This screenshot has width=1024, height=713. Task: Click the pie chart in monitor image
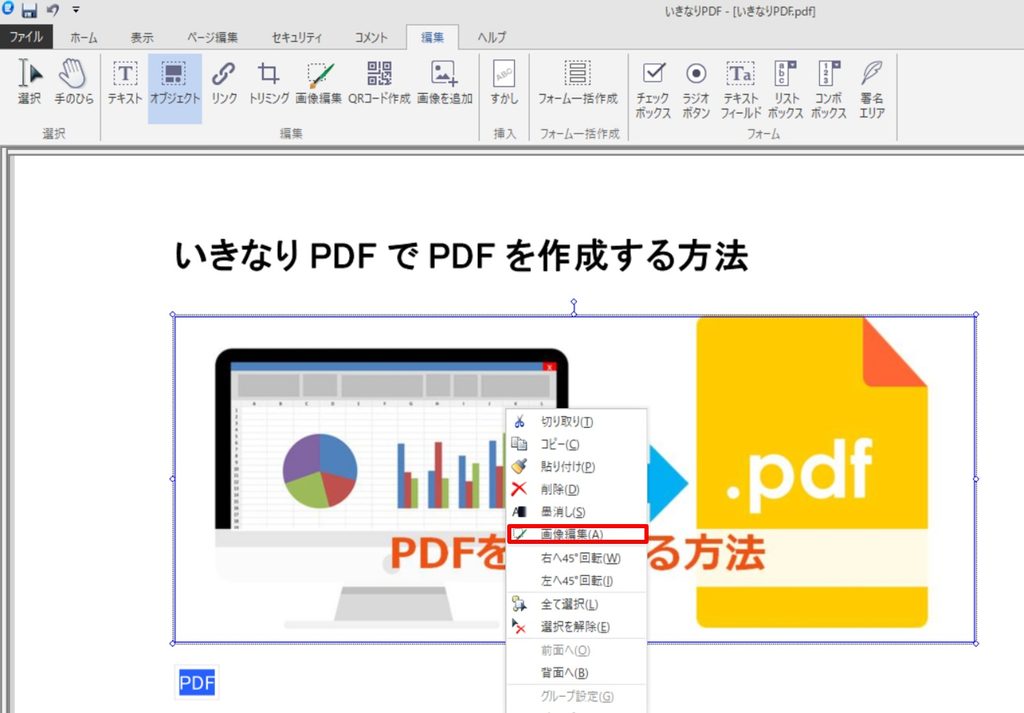pyautogui.click(x=320, y=471)
